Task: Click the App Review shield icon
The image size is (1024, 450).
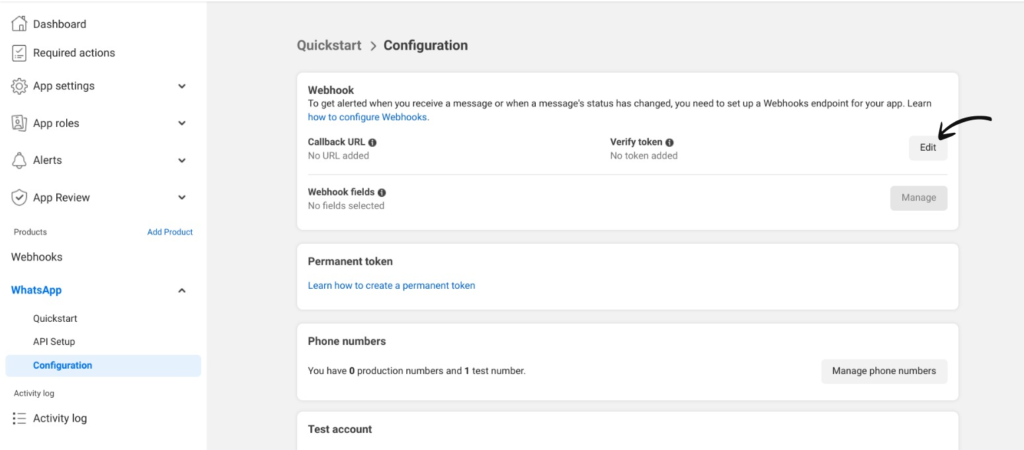Action: point(20,197)
